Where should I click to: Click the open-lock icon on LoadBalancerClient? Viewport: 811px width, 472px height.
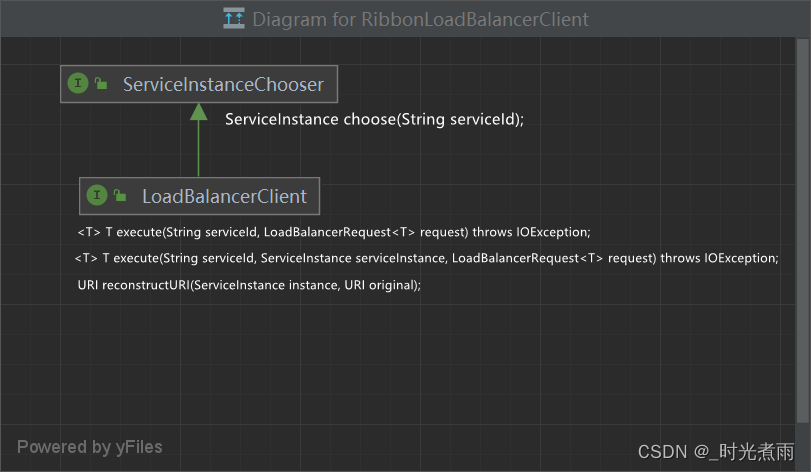point(120,195)
